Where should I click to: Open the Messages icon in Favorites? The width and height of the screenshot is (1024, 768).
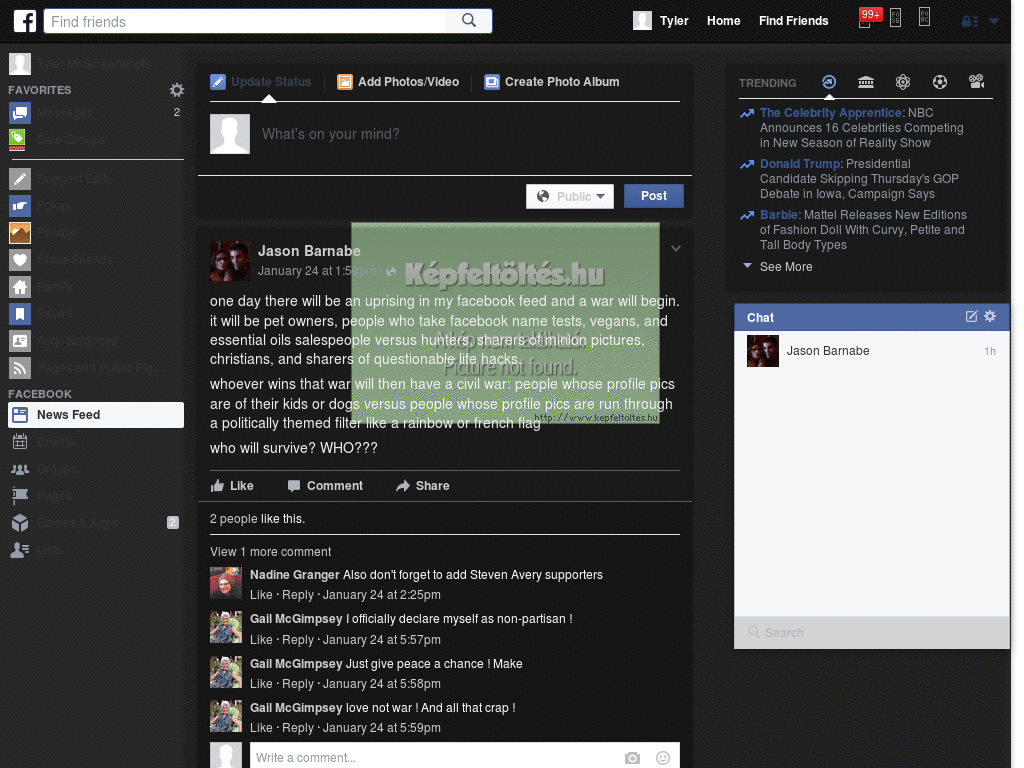coord(20,113)
